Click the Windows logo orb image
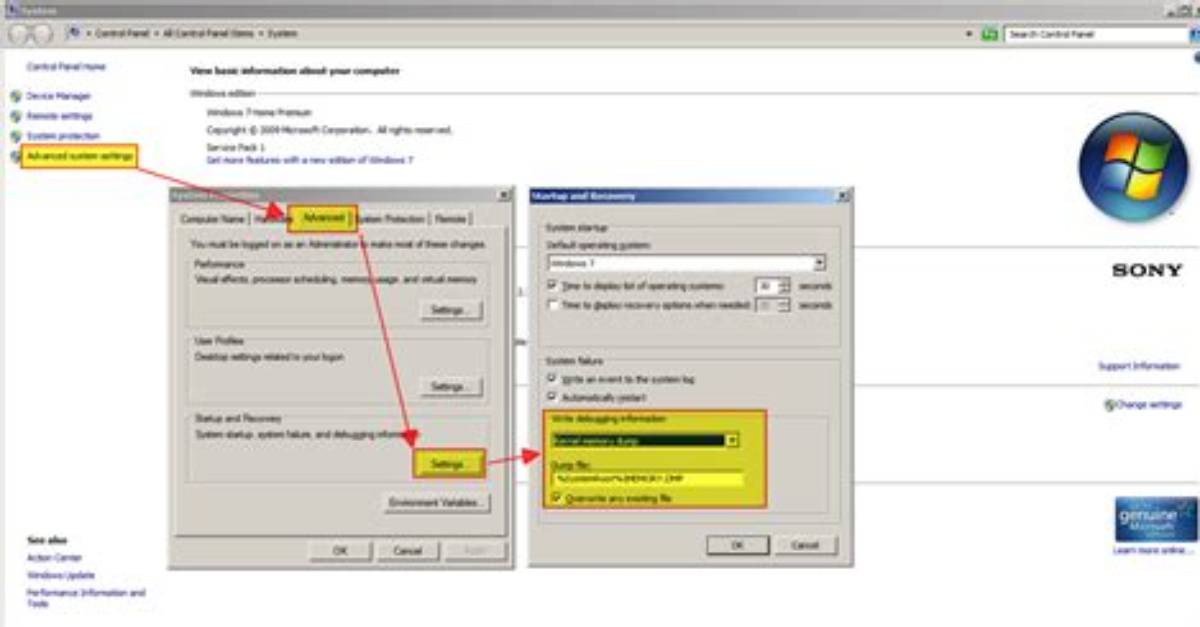 coord(1132,167)
